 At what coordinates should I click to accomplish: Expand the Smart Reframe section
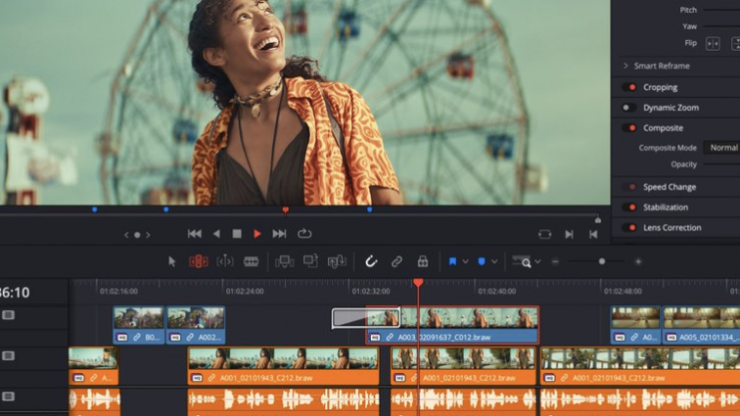pyautogui.click(x=626, y=66)
